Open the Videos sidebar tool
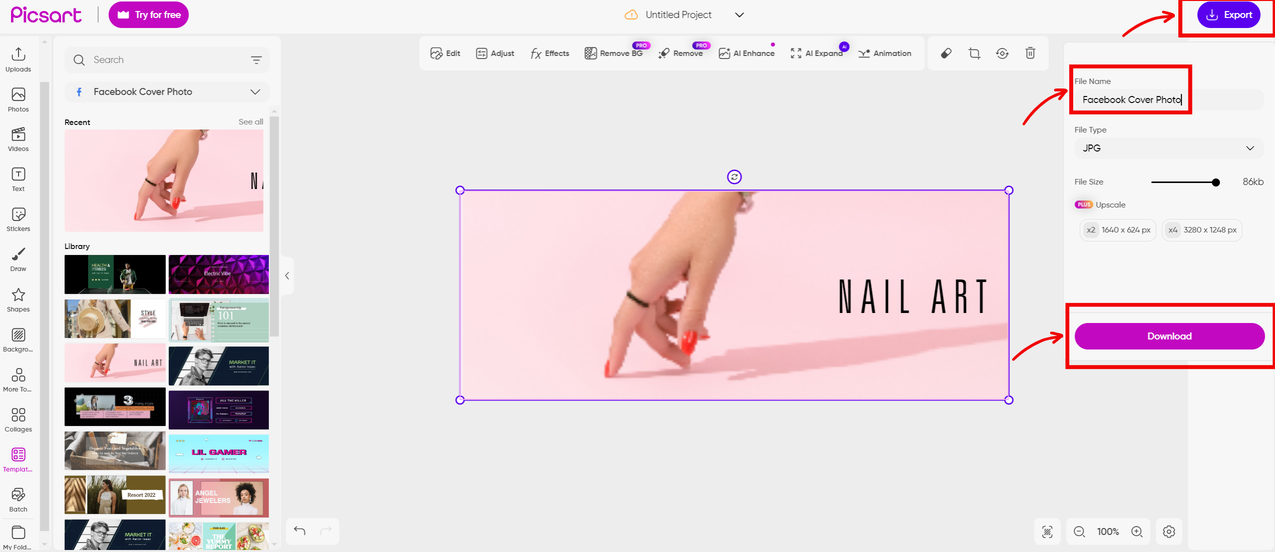The image size is (1275, 552). pos(18,139)
